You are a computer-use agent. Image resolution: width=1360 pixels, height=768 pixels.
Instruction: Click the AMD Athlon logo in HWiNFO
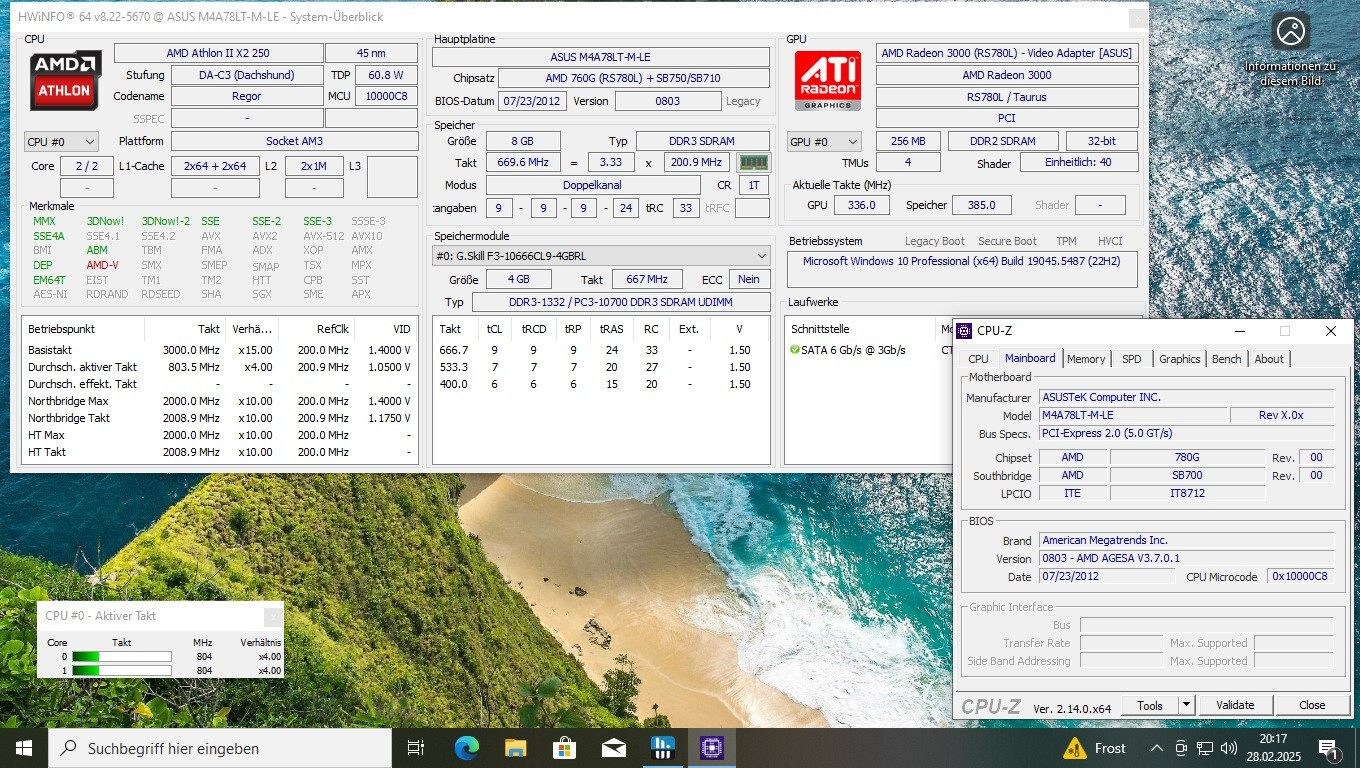point(65,80)
